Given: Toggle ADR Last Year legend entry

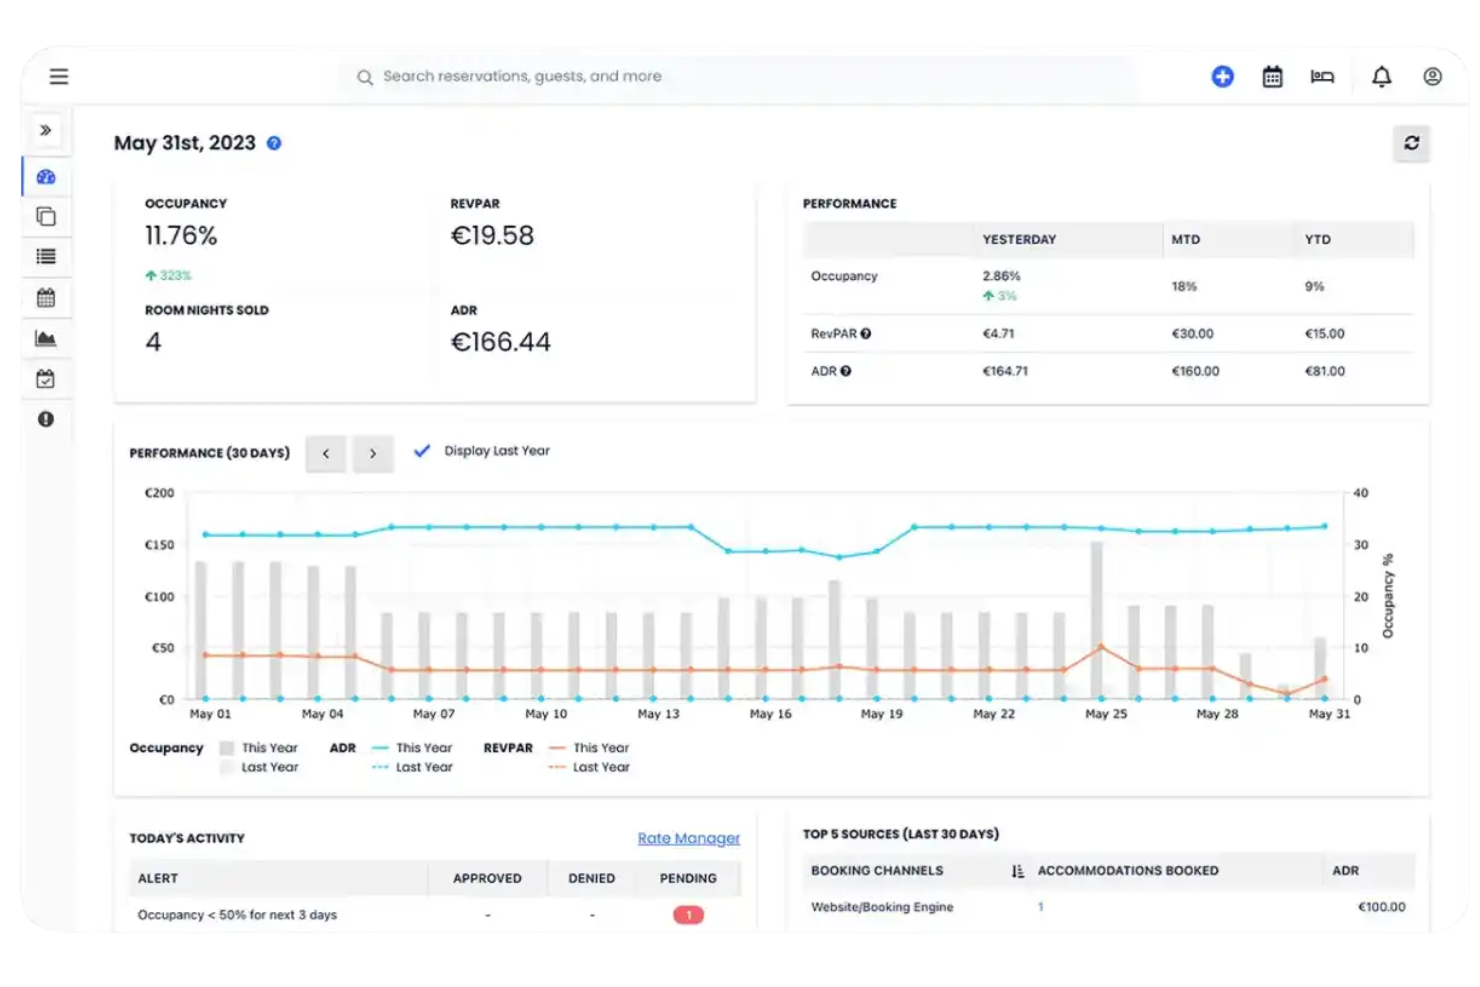Looking at the screenshot, I should (412, 767).
